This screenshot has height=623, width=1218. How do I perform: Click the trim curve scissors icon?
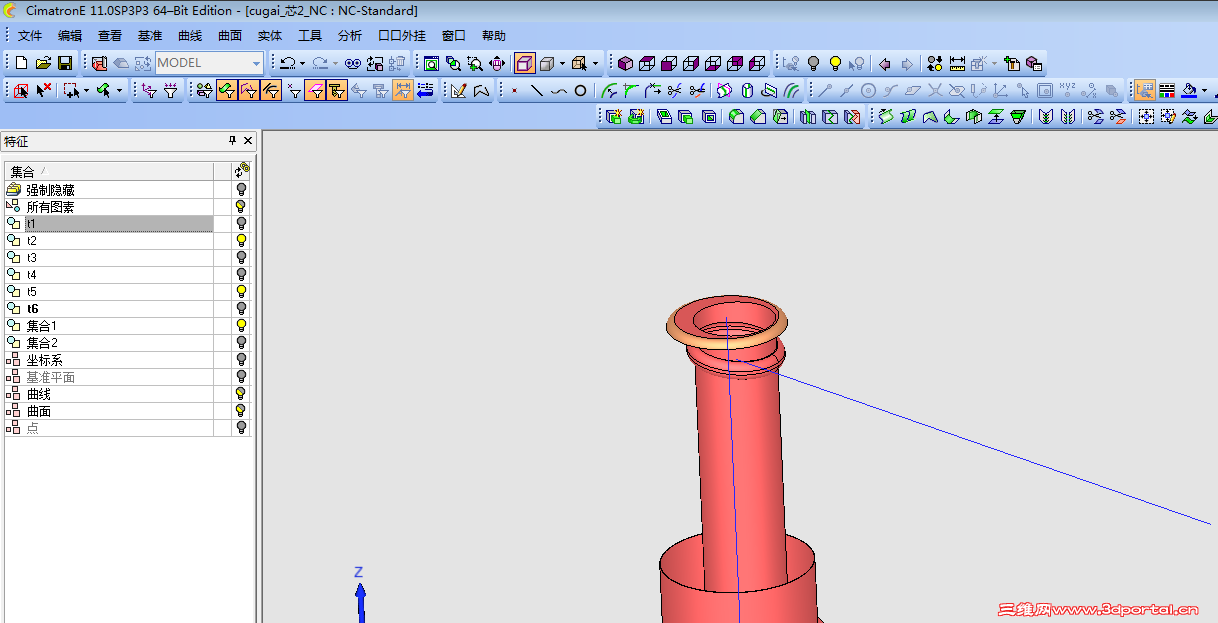(x=675, y=90)
